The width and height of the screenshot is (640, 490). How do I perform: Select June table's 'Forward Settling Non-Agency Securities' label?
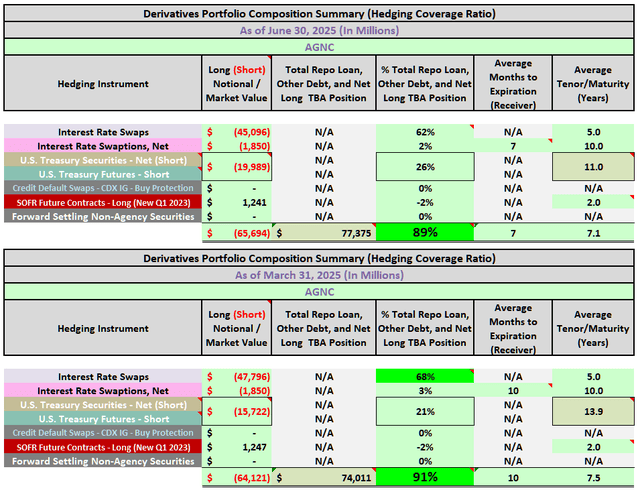[x=103, y=216]
